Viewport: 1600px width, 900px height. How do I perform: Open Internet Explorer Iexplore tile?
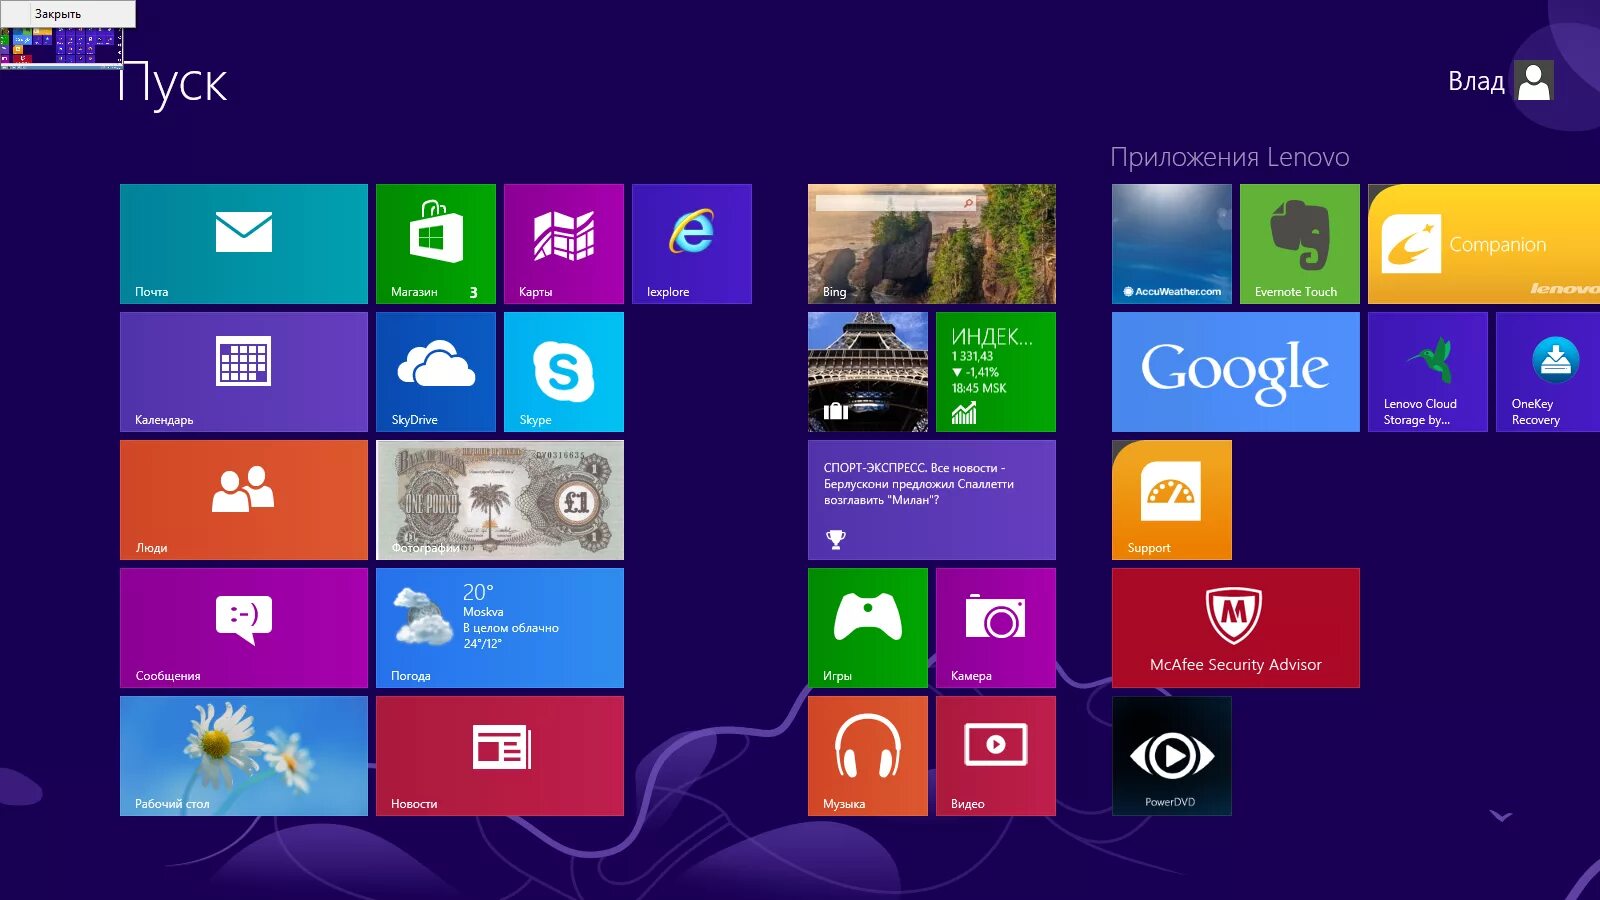pos(692,244)
